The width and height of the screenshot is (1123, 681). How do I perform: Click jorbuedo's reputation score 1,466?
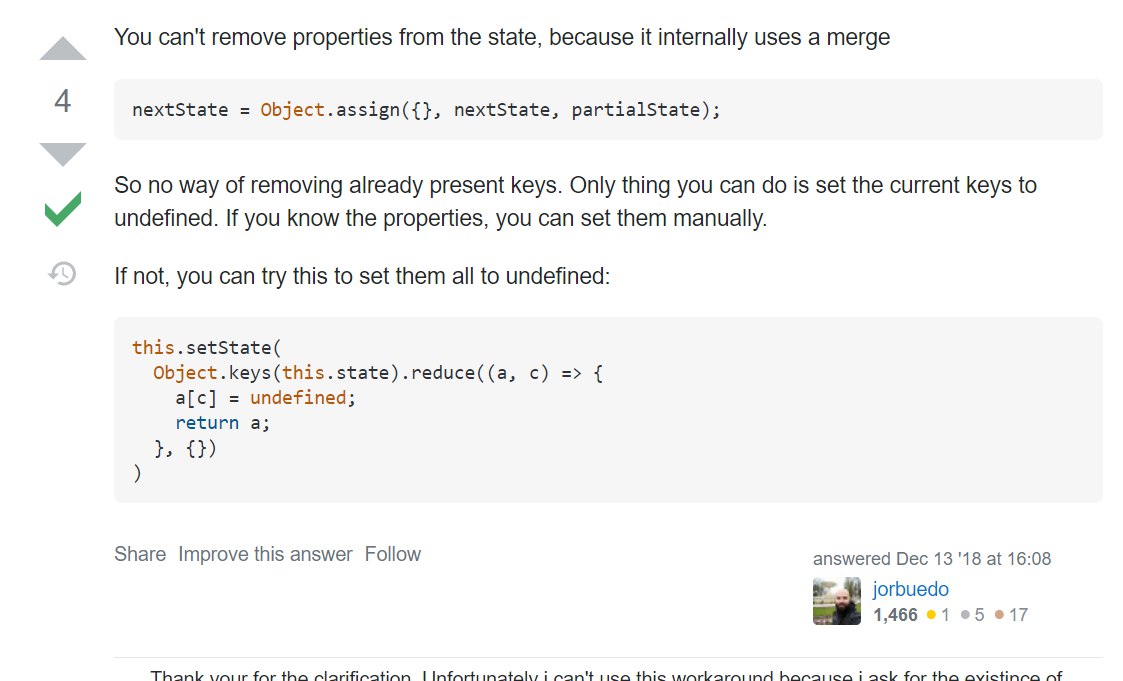pos(895,615)
